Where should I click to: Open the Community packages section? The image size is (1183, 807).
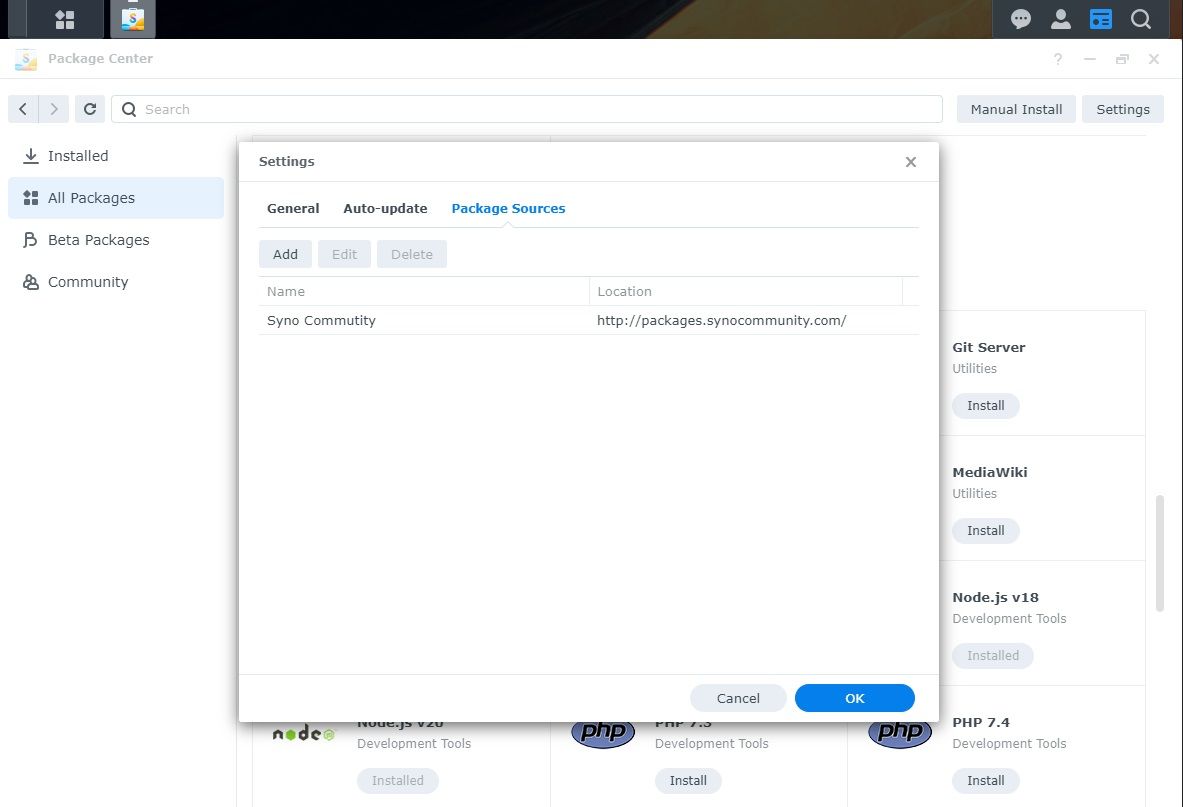(x=87, y=281)
